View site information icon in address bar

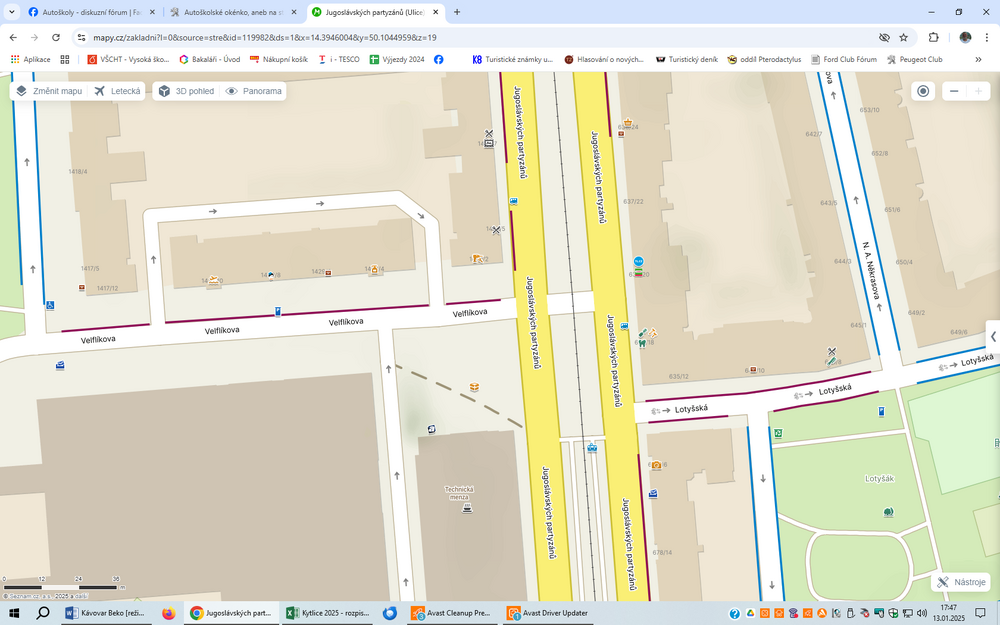82,38
